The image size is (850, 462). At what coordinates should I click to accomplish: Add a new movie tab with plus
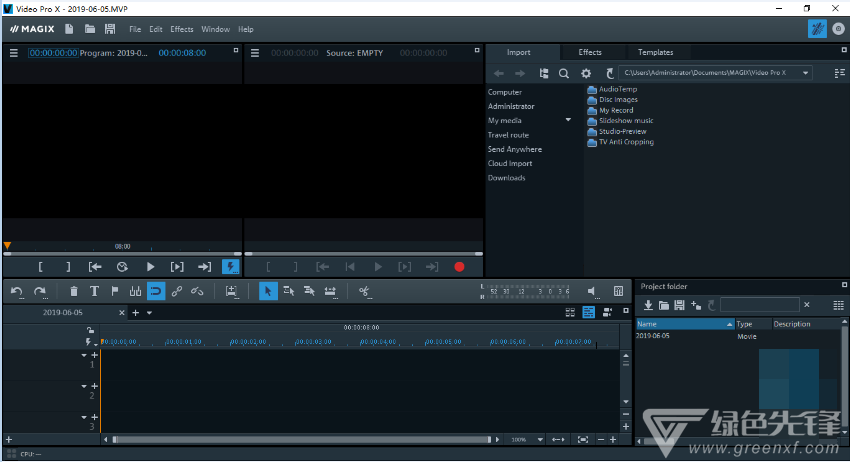click(136, 313)
